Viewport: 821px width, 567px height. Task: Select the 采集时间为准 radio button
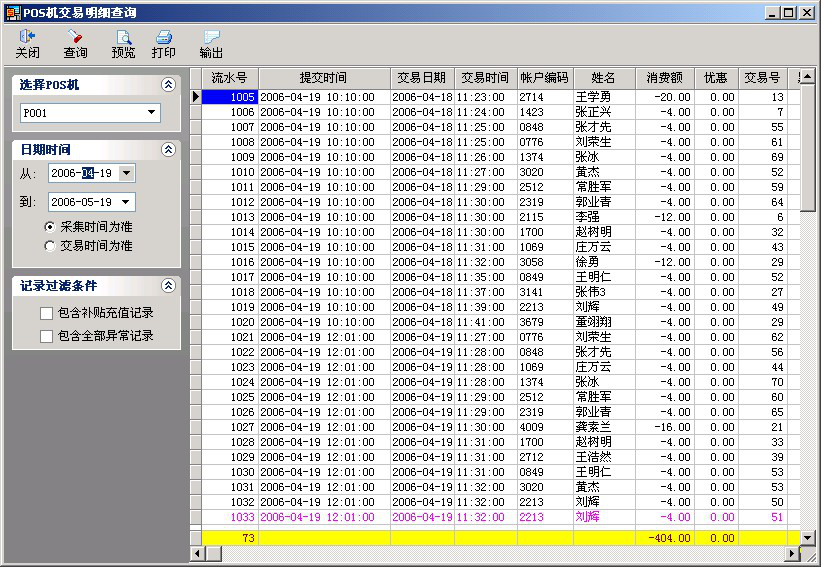click(50, 227)
